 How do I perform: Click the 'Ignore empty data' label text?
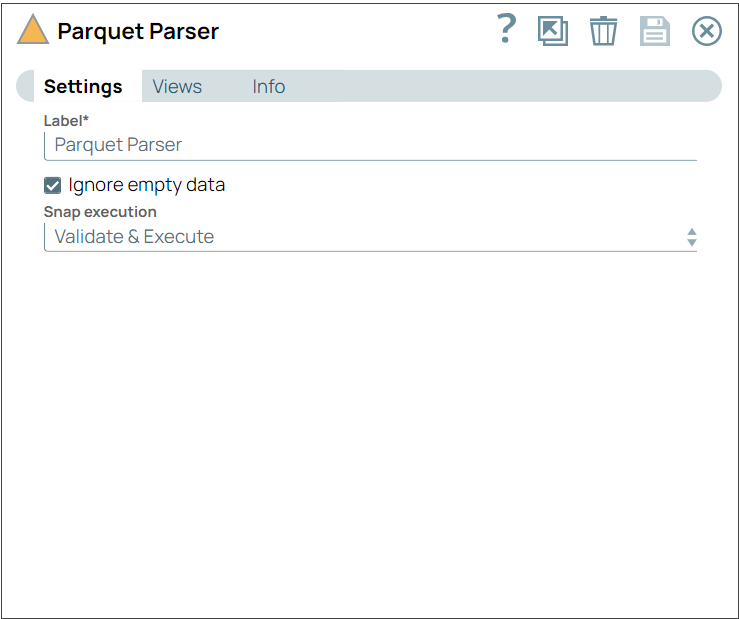pos(146,185)
